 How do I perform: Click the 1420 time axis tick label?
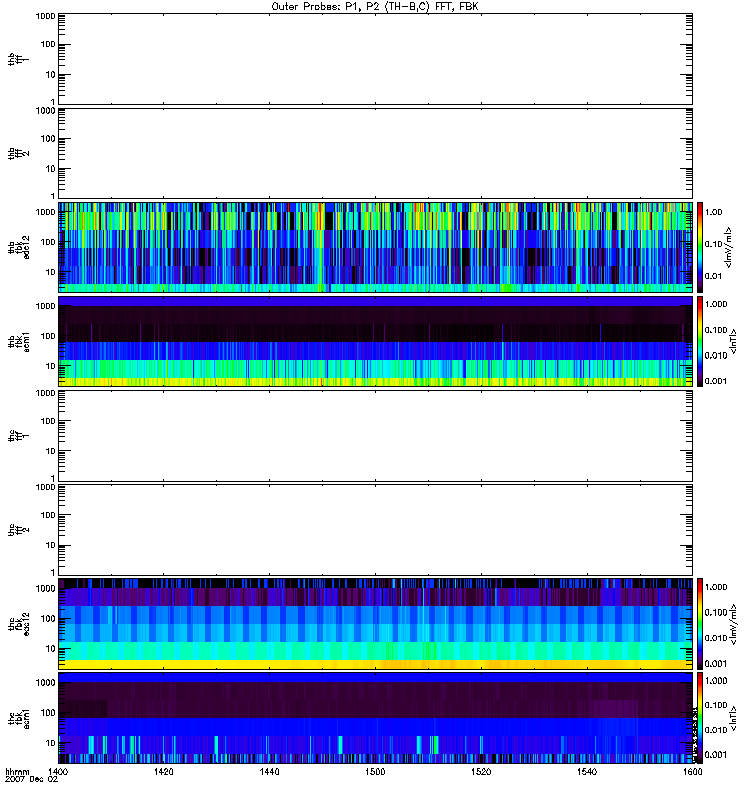(164, 773)
